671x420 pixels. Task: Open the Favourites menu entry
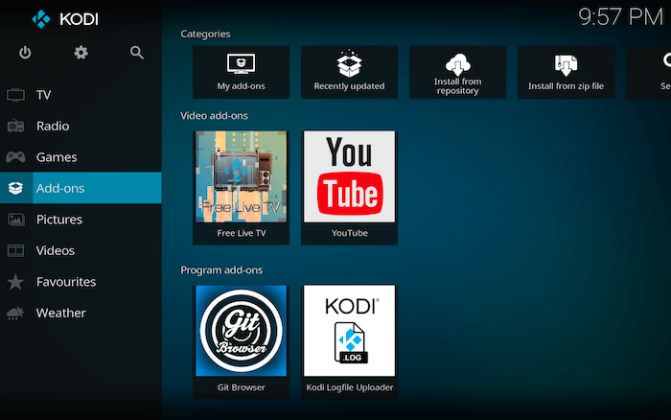tap(80, 282)
